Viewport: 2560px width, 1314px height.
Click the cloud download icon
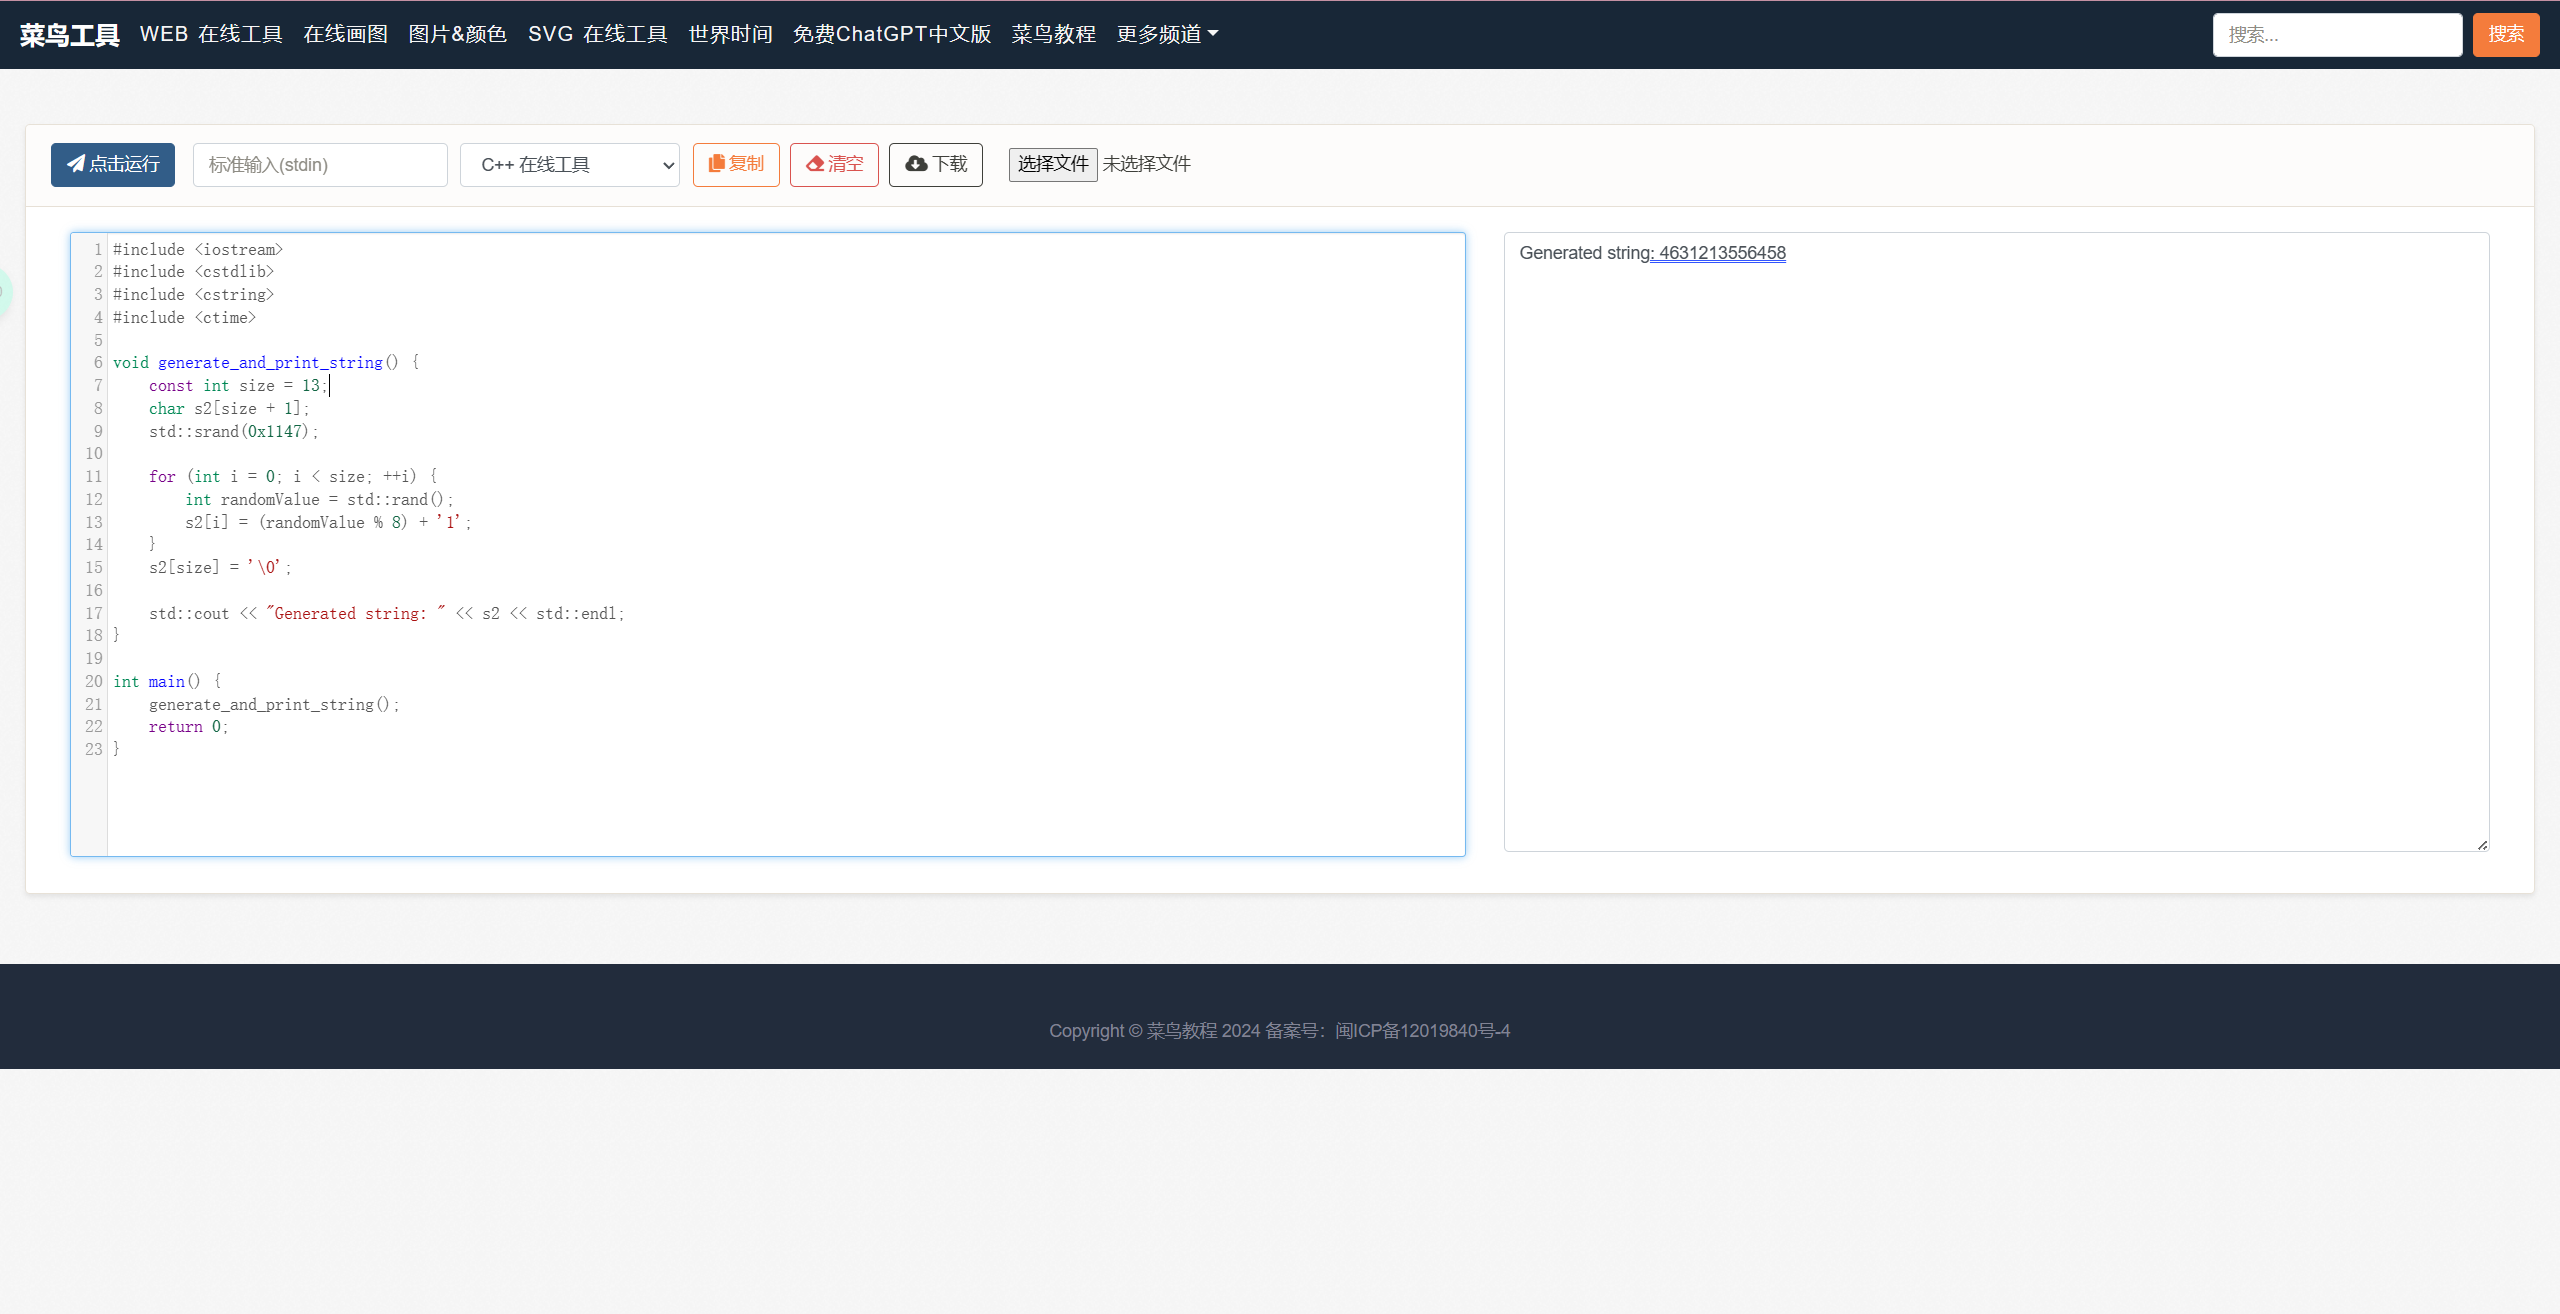coord(916,163)
